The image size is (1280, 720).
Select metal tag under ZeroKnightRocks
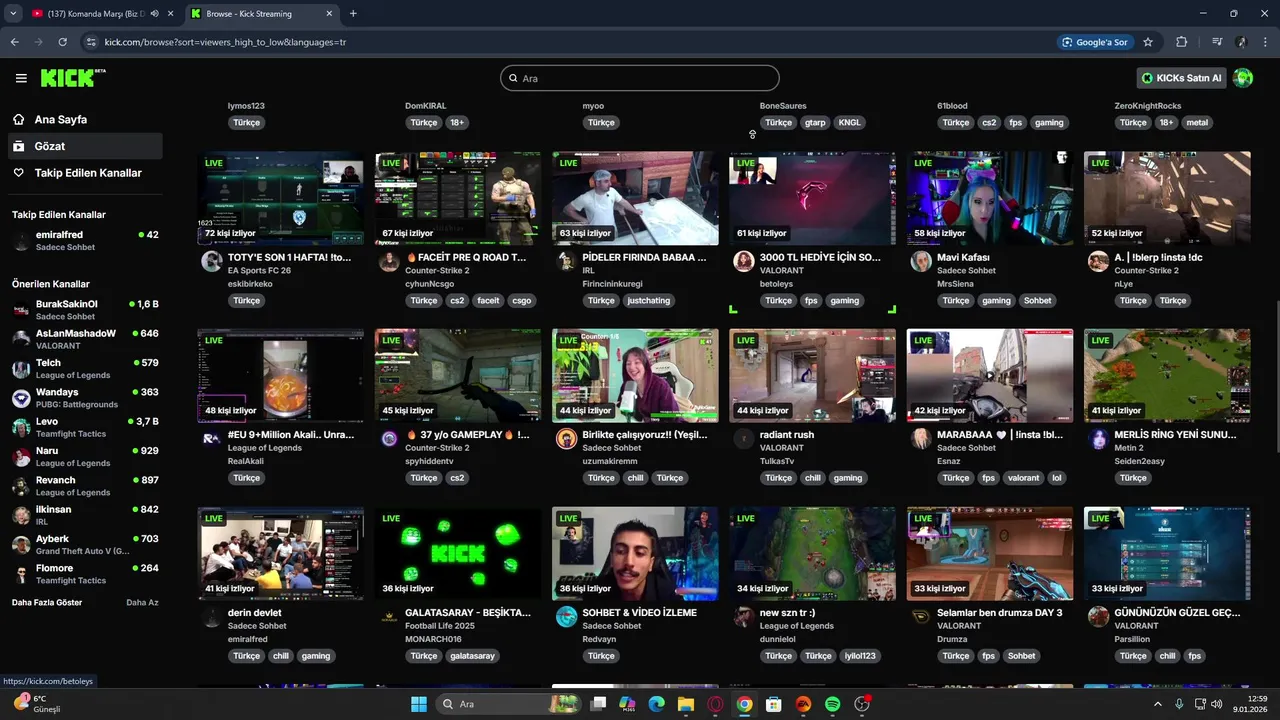tap(1197, 122)
